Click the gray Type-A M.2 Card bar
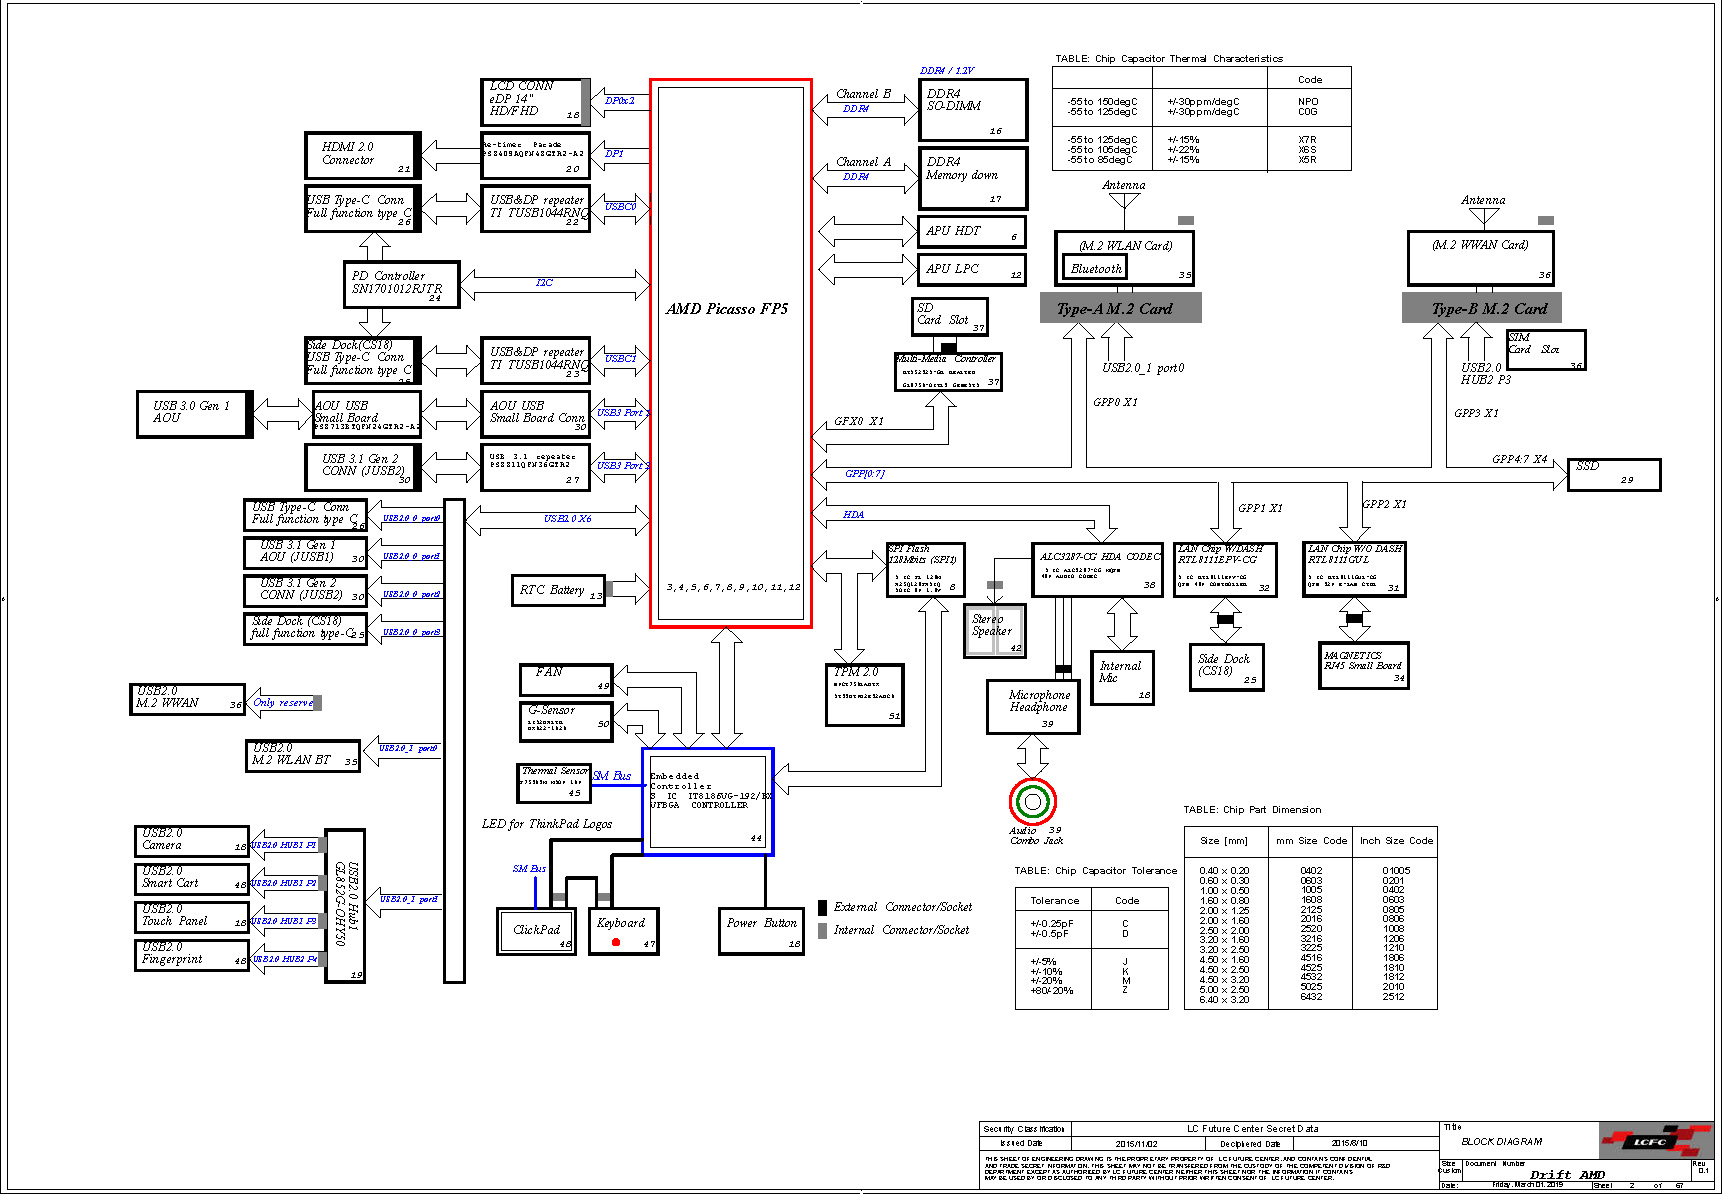Screen dimensions: 1729x1194 click(x=1120, y=309)
